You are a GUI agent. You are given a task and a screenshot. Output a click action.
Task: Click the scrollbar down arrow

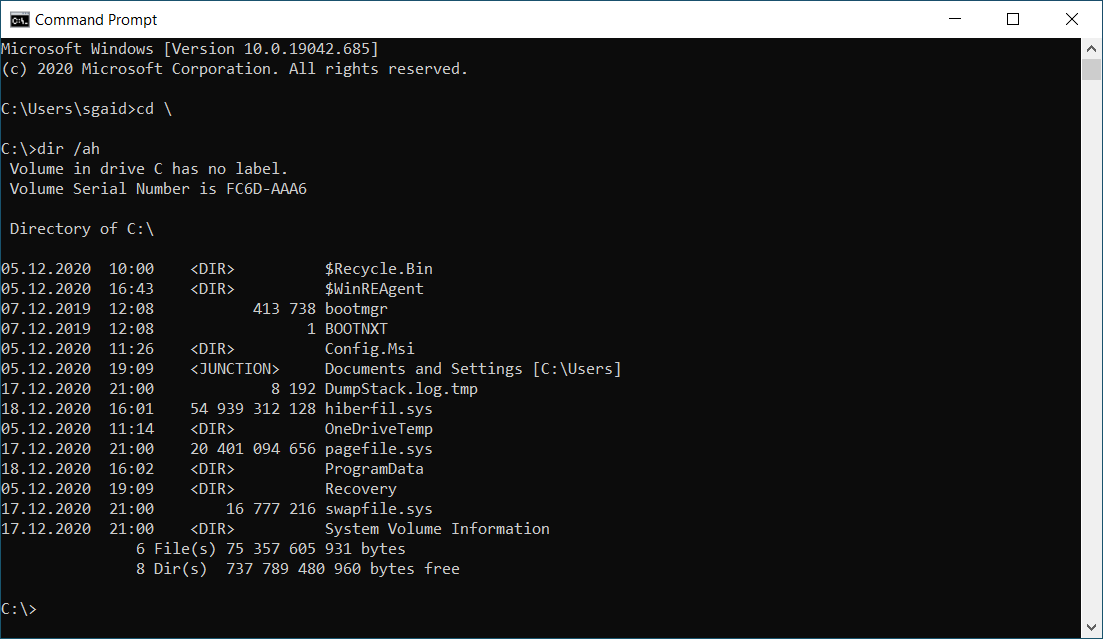(x=1091, y=629)
